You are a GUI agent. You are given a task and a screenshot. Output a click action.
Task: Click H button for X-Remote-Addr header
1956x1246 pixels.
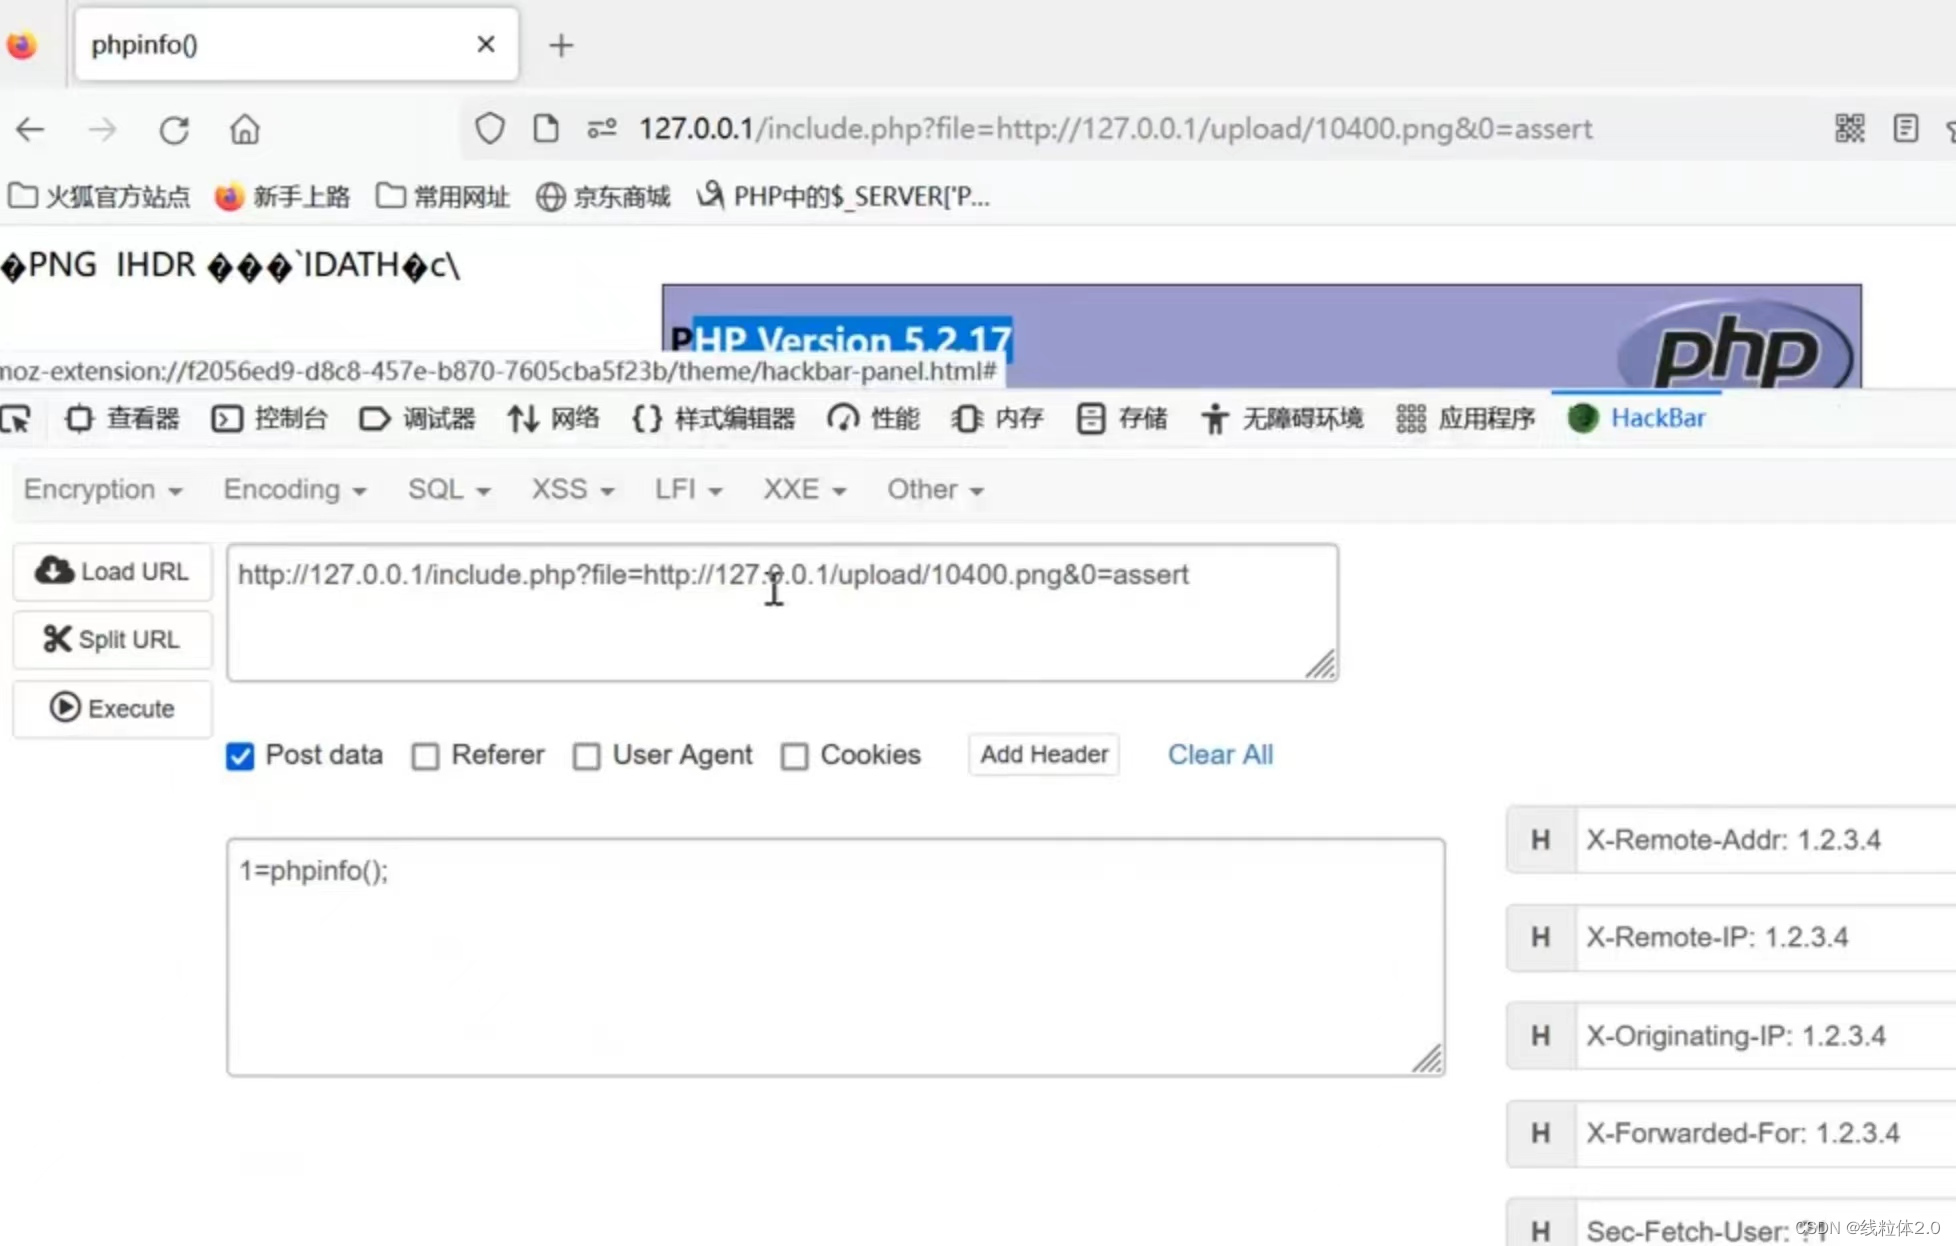(x=1541, y=840)
